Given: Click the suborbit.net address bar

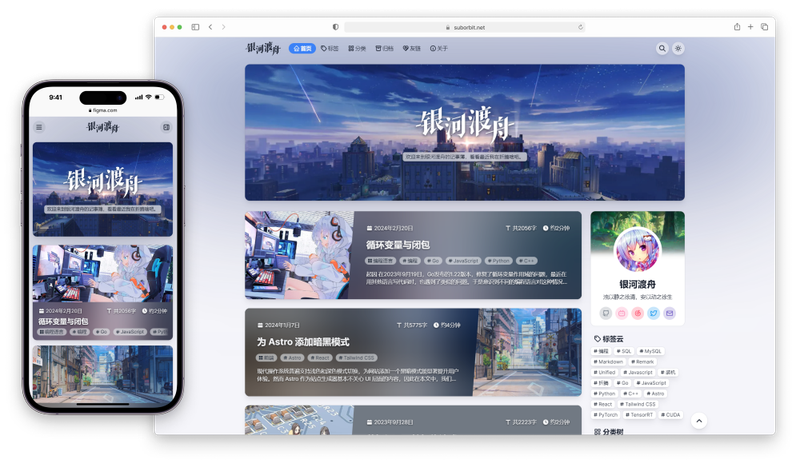Looking at the screenshot, I should [464, 27].
